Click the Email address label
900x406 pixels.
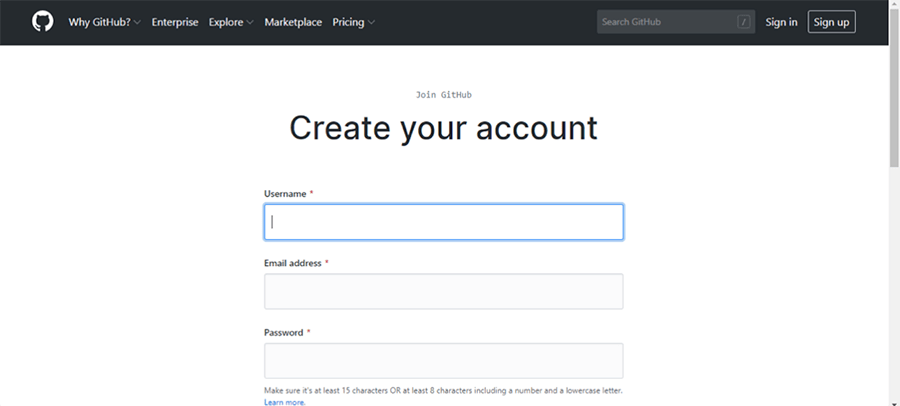tap(293, 263)
